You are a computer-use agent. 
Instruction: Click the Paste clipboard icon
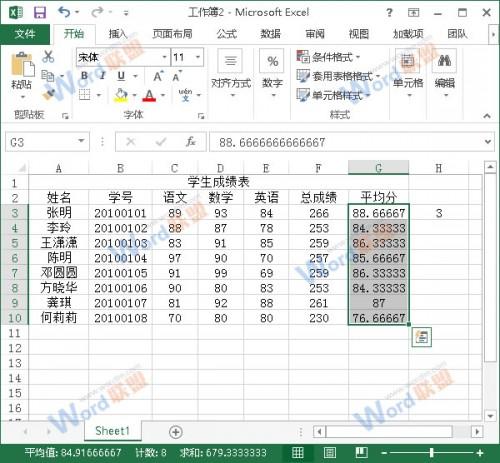pyautogui.click(x=22, y=64)
